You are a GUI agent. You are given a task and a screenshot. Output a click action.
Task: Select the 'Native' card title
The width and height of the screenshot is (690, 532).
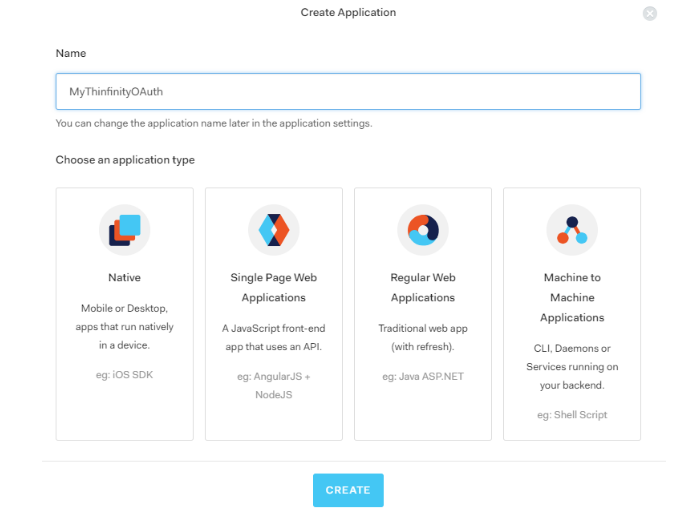click(125, 278)
